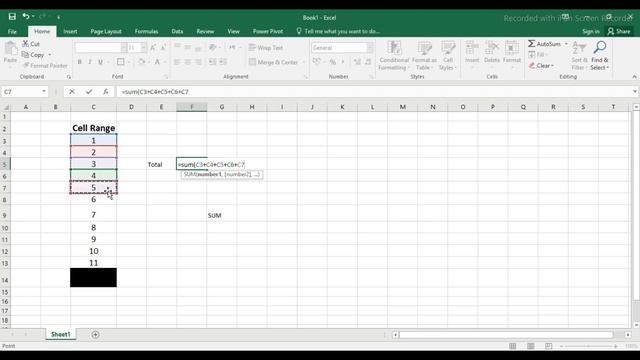The image size is (640, 360).
Task: Increase font size with the large A
Action: [153, 48]
